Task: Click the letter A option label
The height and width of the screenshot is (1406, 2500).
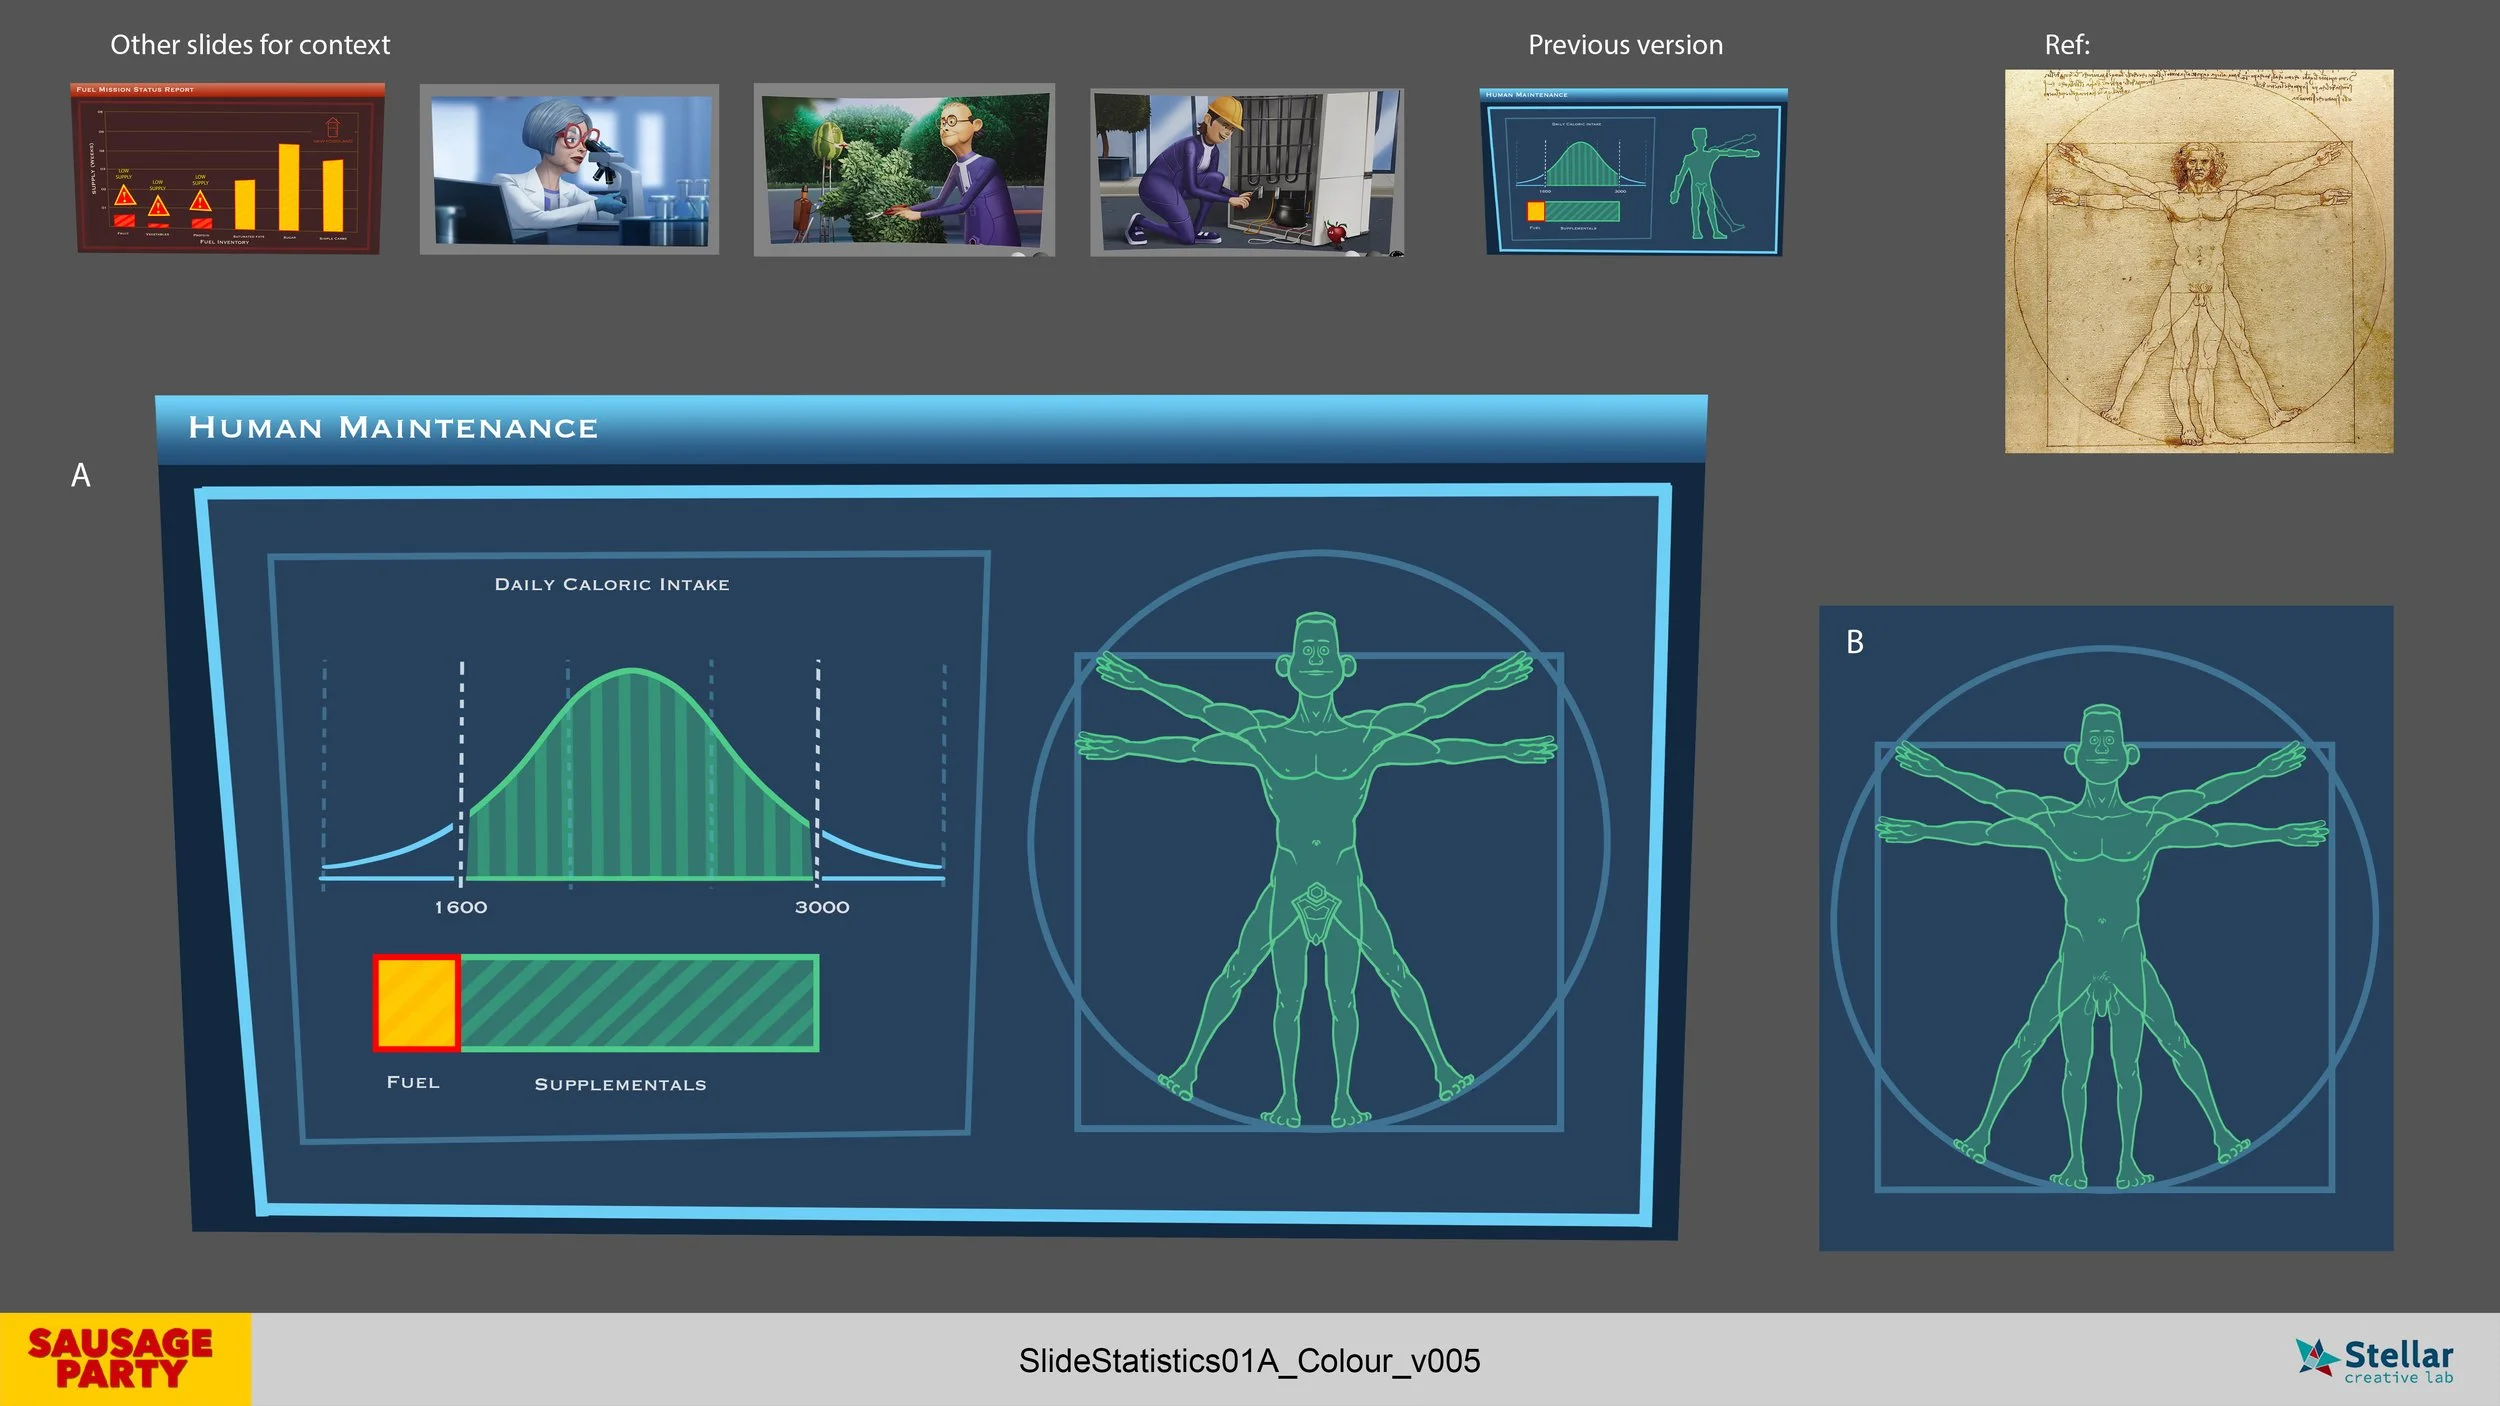Action: [81, 475]
